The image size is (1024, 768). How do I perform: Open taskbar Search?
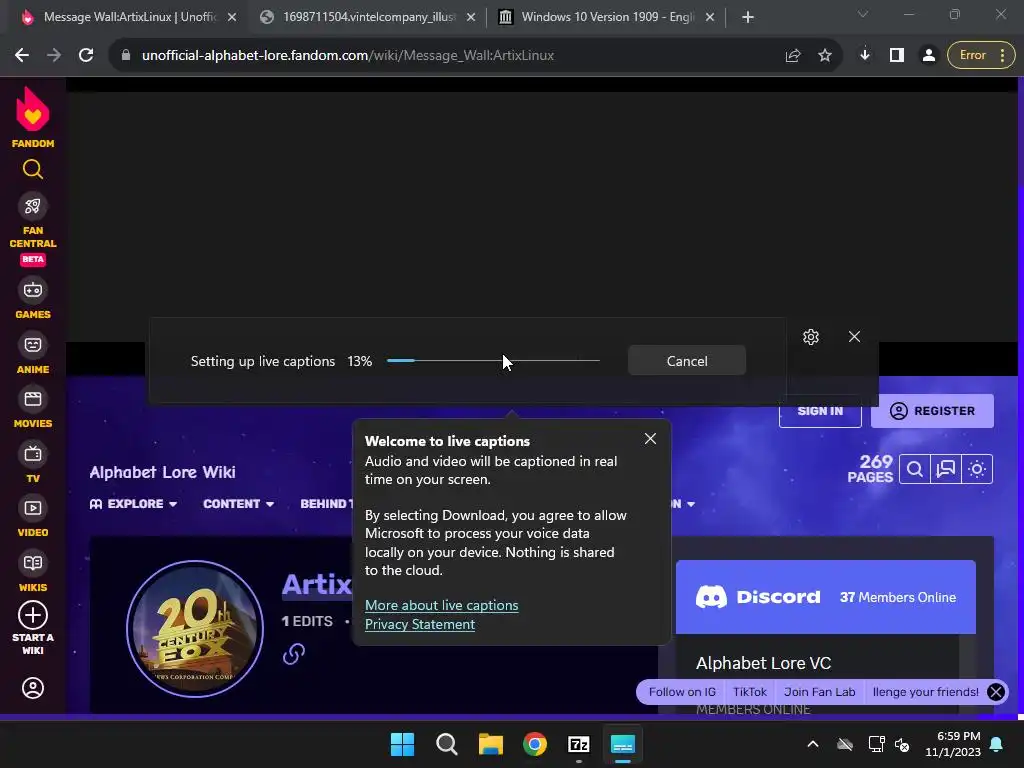point(447,744)
